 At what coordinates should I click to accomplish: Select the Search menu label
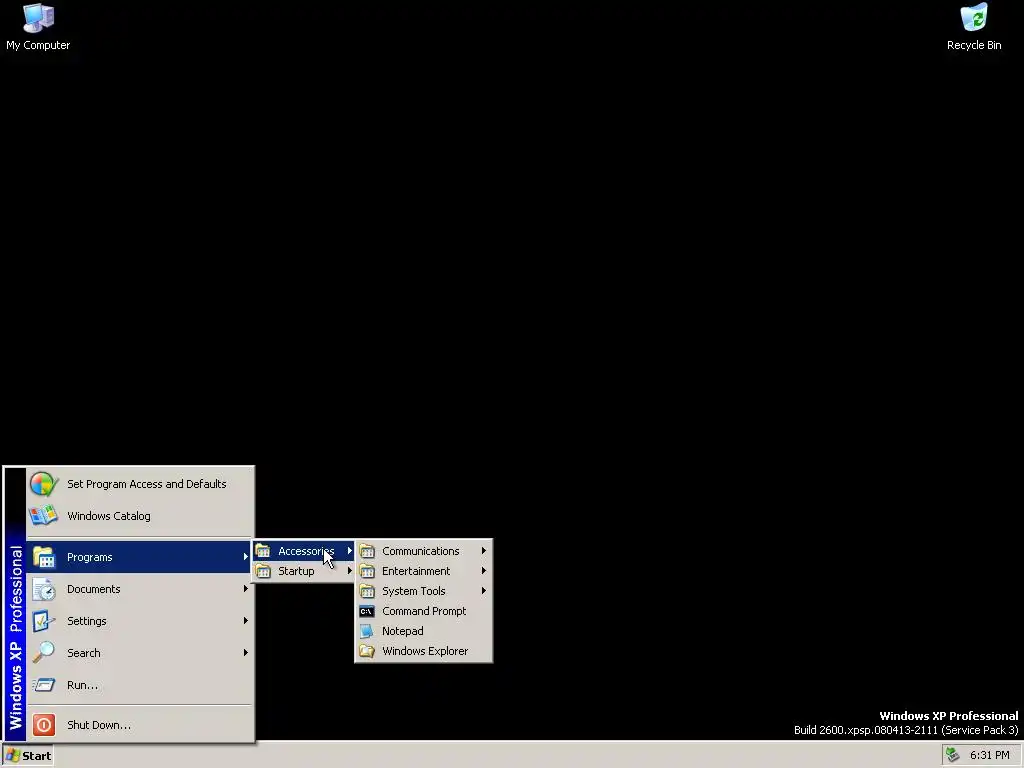coord(84,653)
